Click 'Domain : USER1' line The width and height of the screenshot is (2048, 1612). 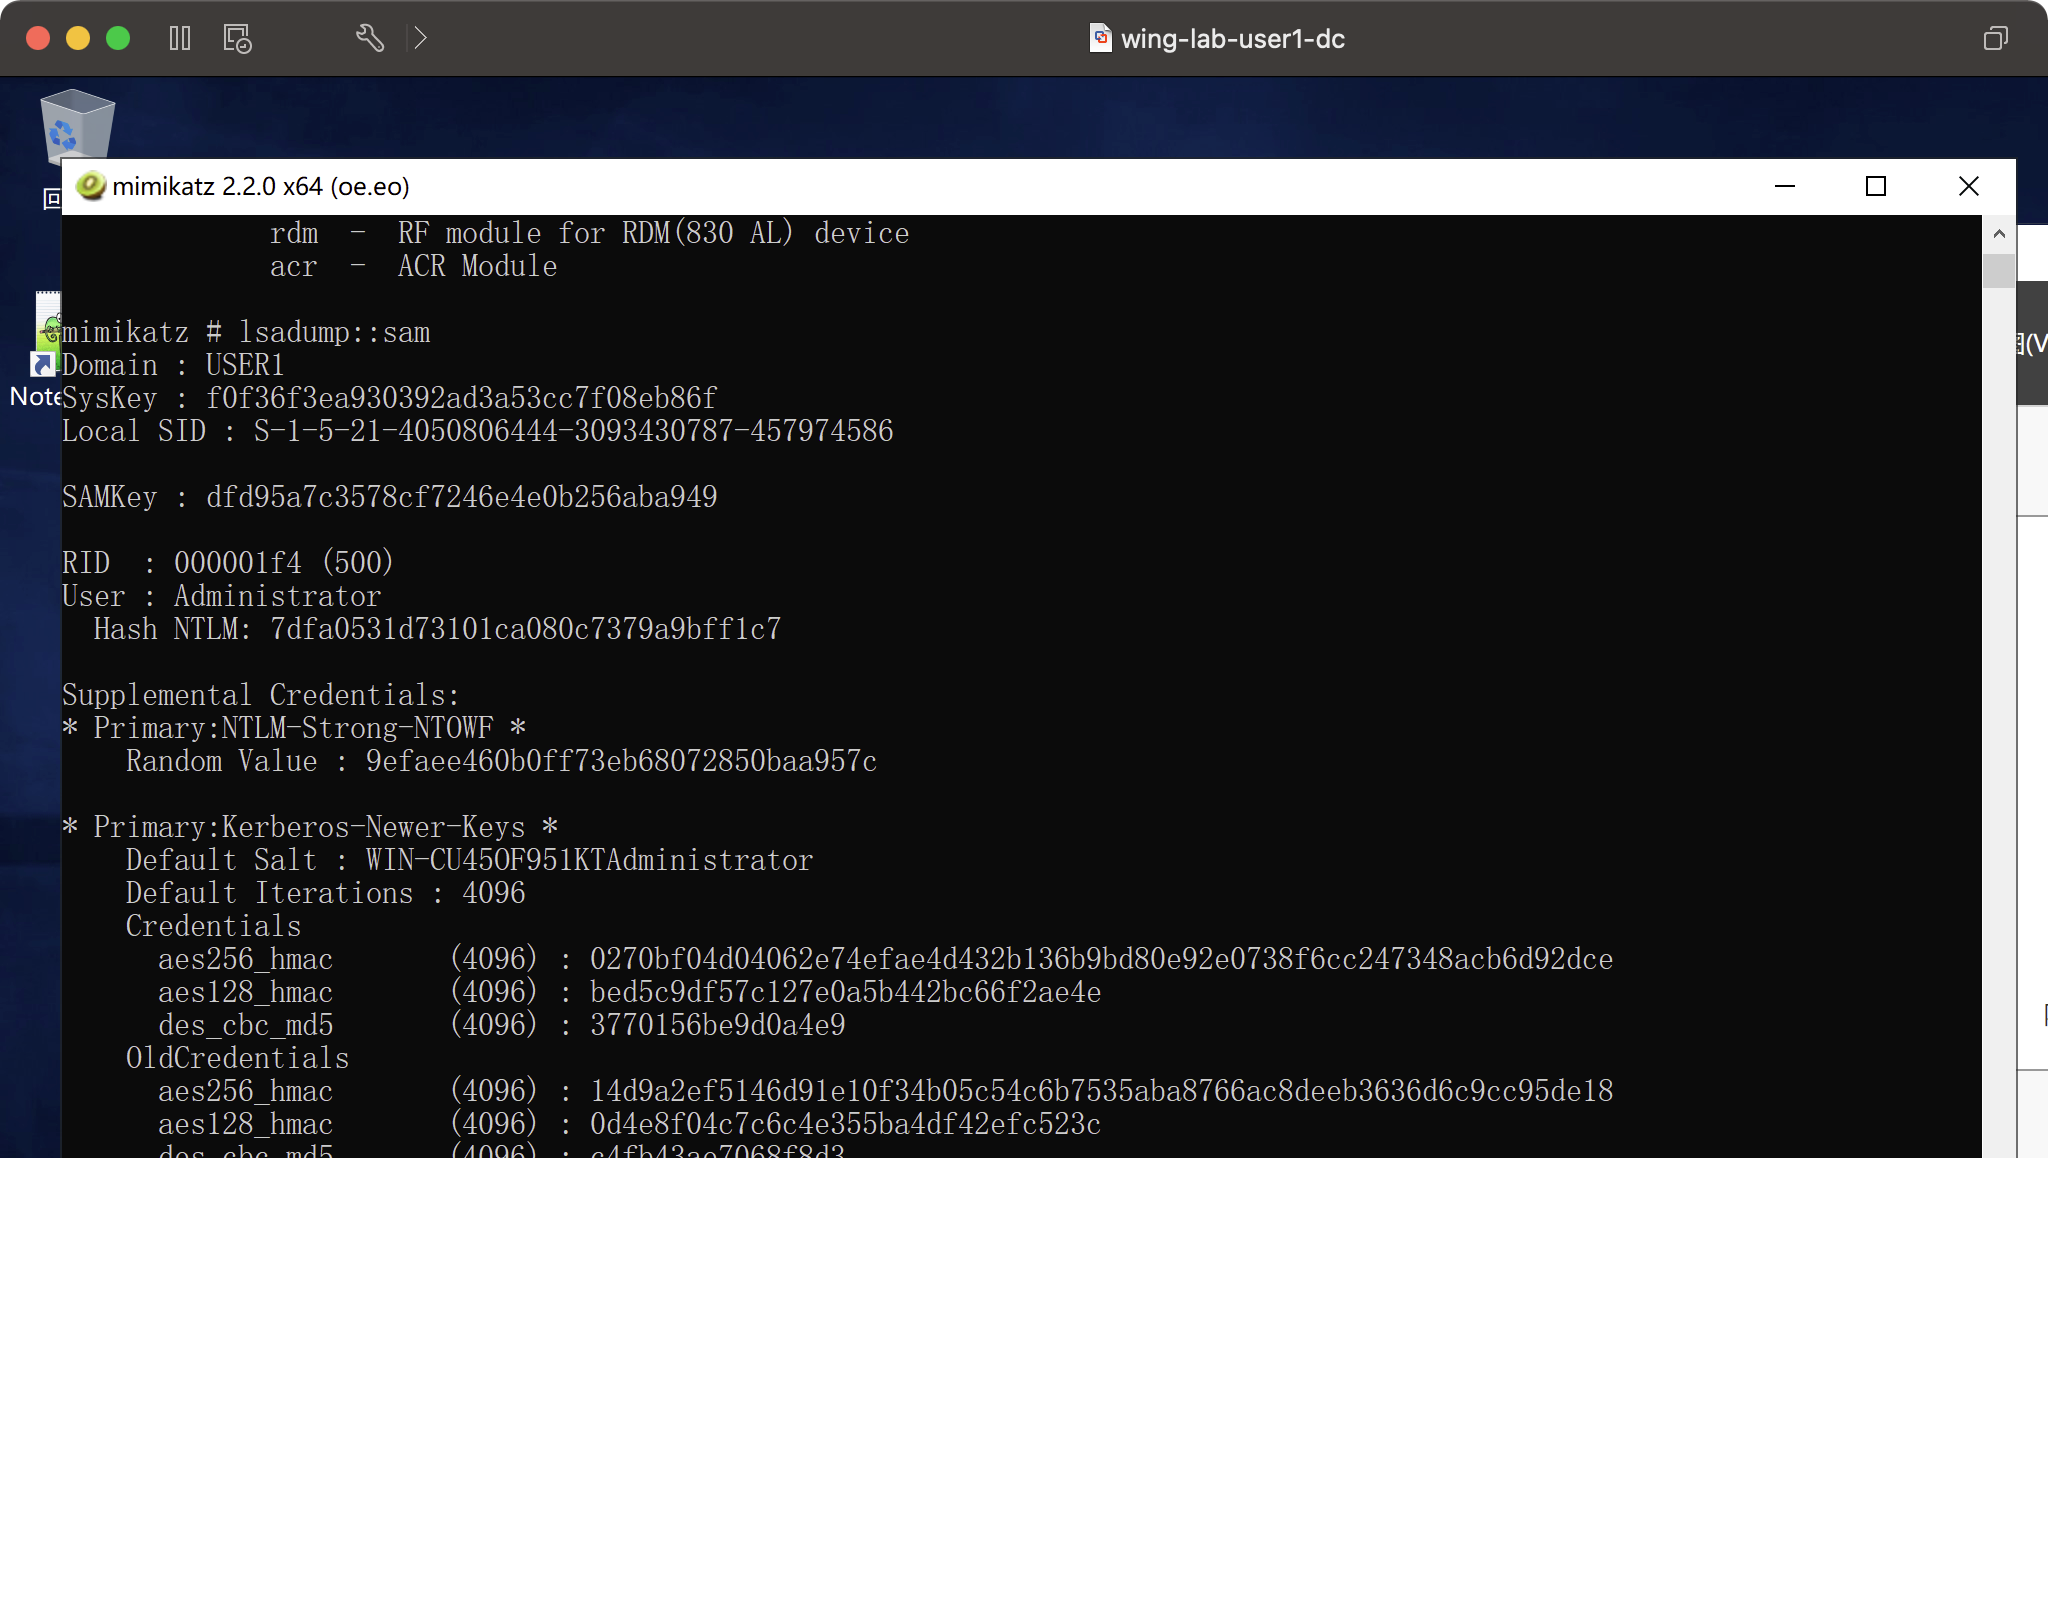(x=174, y=365)
